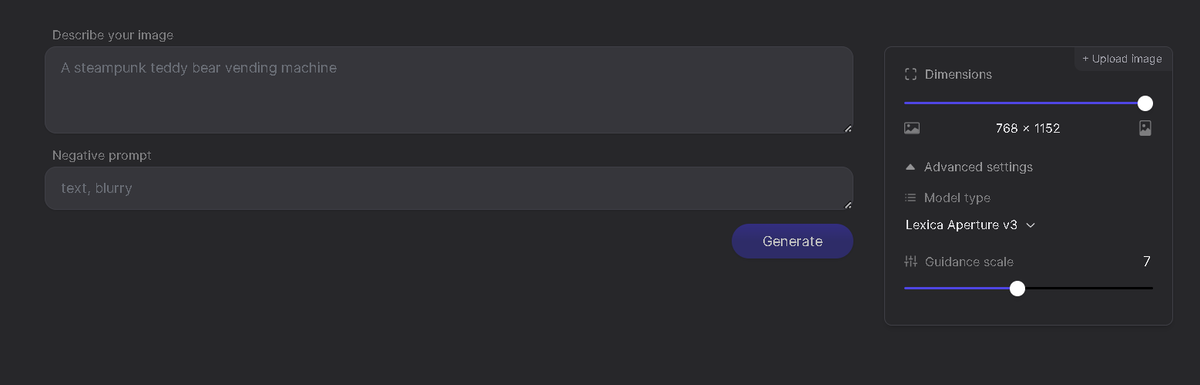Image resolution: width=1200 pixels, height=385 pixels.
Task: Open the Lexica Aperture v3 model dropdown
Action: point(970,225)
